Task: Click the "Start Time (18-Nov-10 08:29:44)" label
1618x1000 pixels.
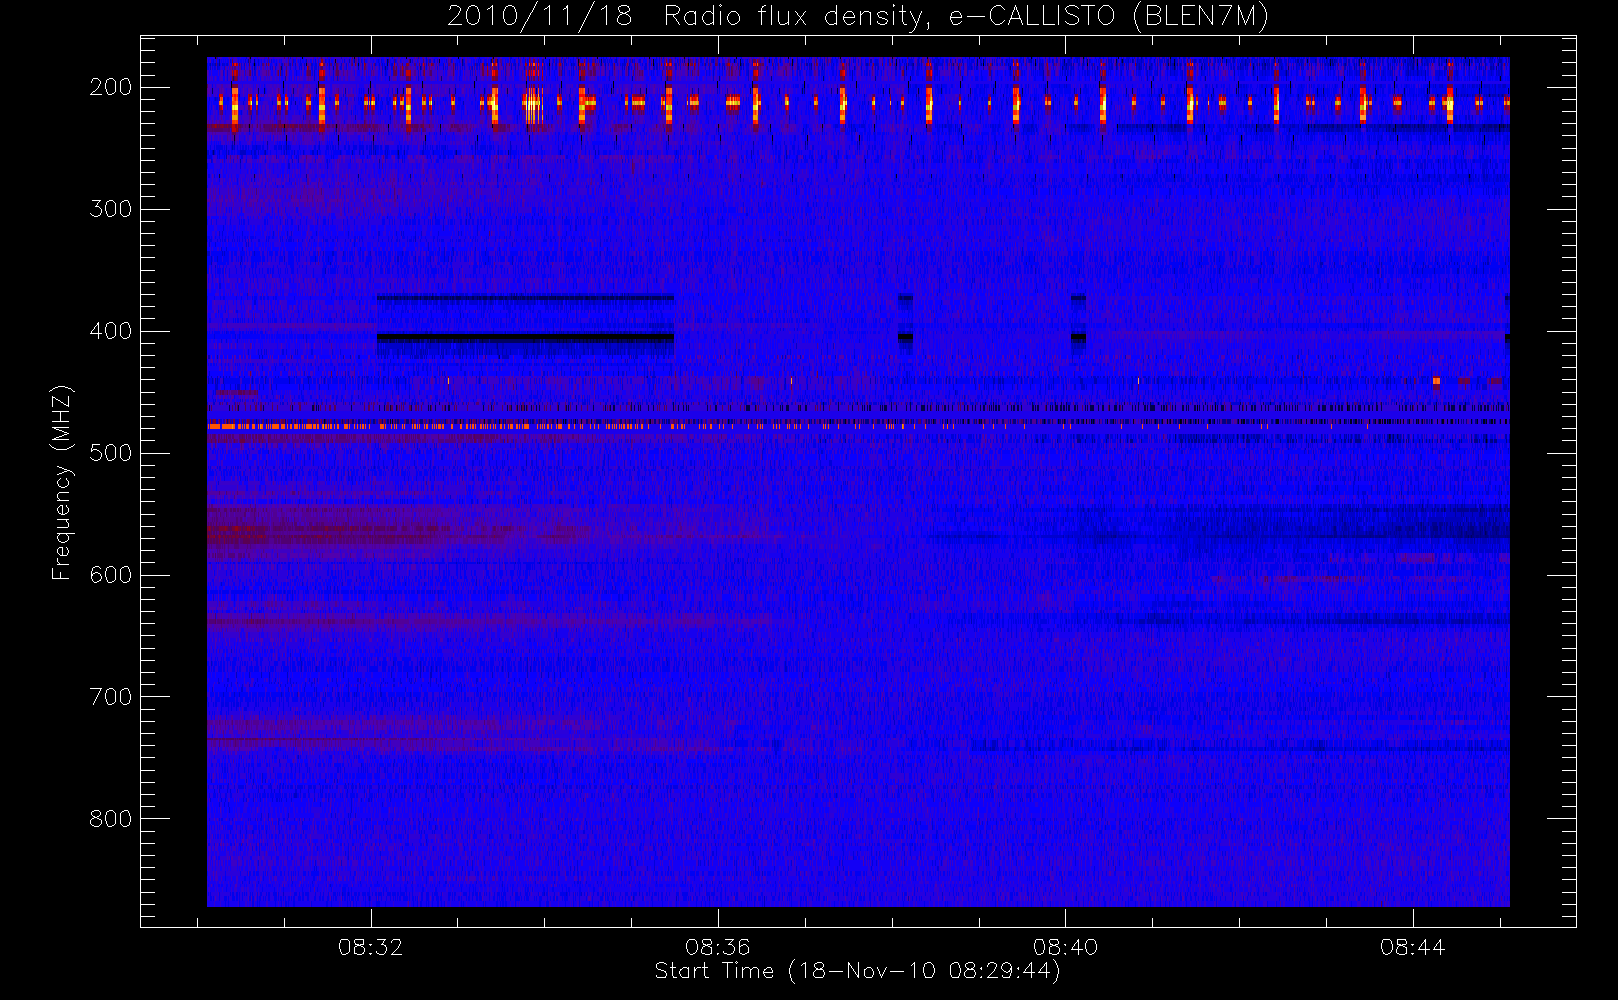Action: point(857,971)
